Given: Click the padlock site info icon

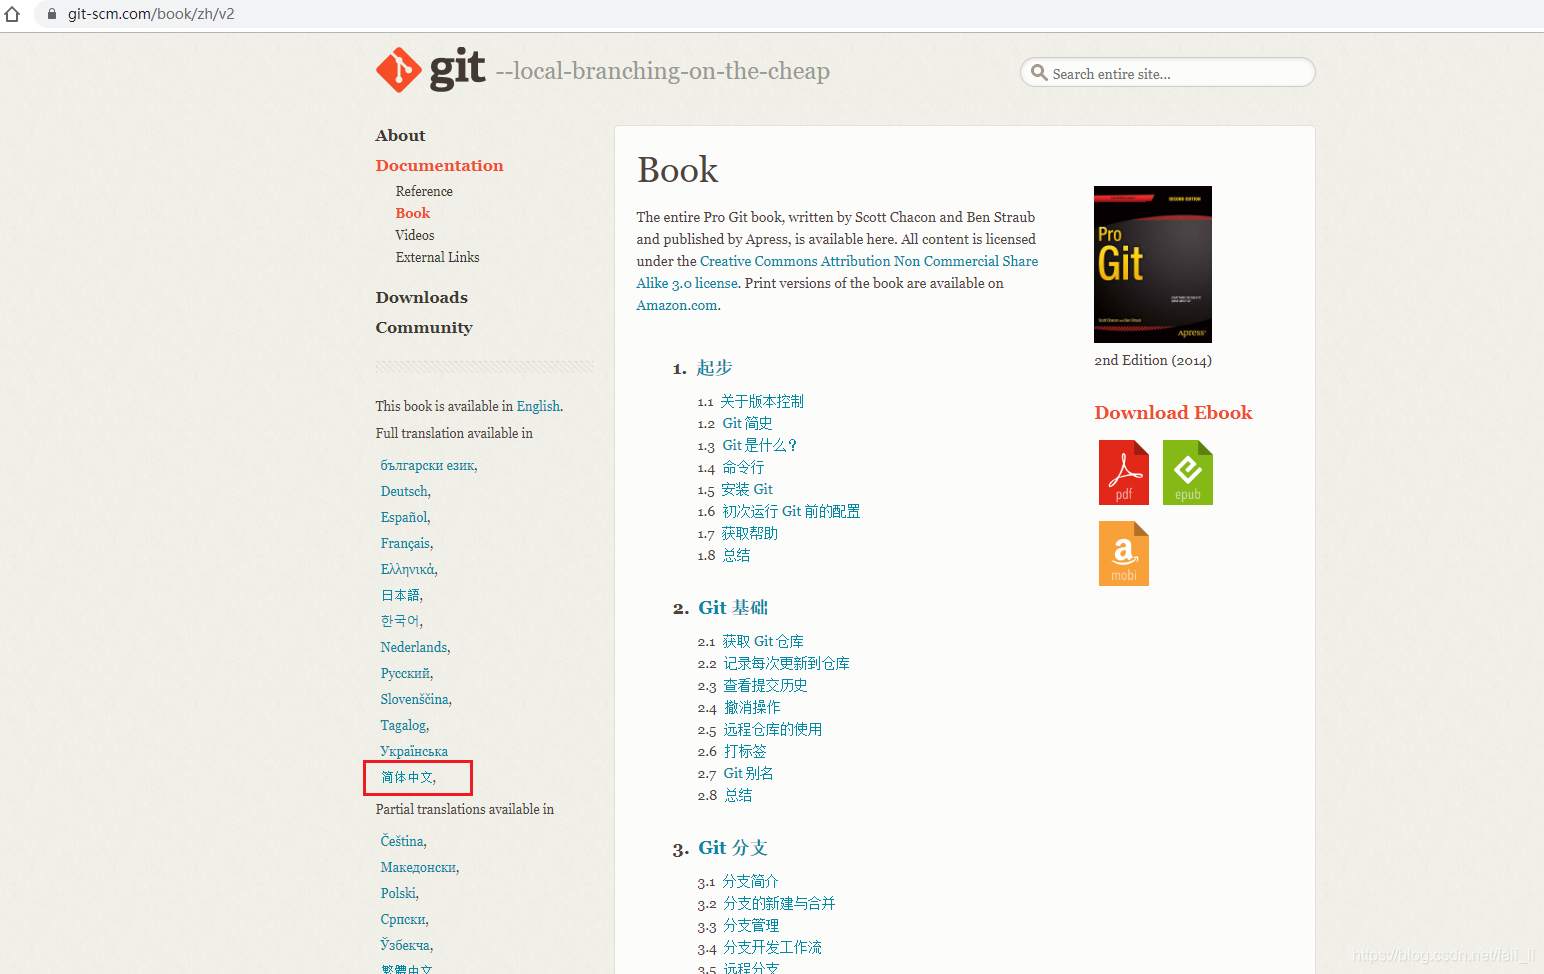Looking at the screenshot, I should (52, 14).
